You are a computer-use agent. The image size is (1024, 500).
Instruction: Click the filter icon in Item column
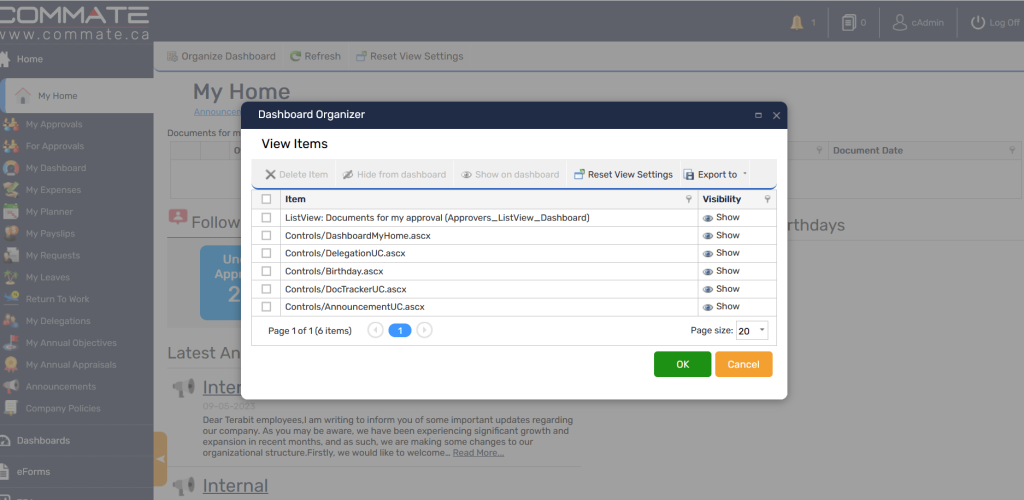click(688, 200)
